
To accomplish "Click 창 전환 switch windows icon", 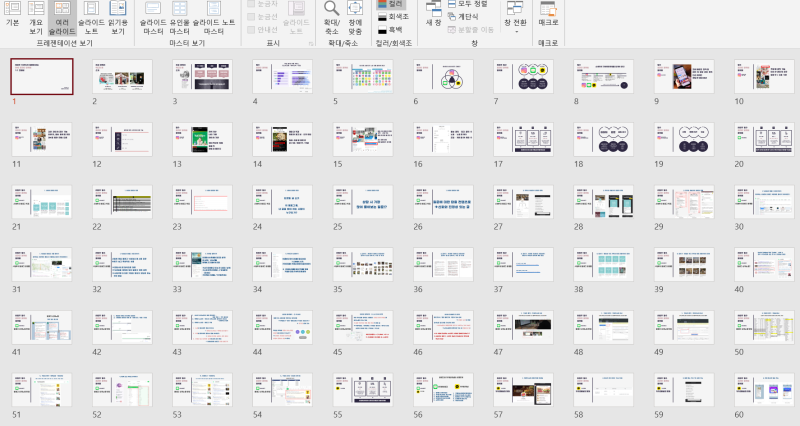I will click(515, 10).
